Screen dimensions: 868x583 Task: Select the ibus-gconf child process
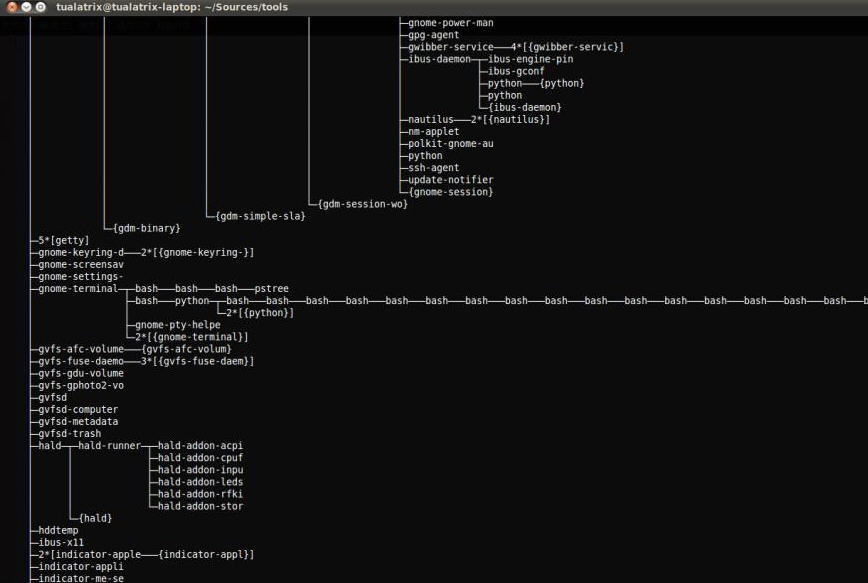click(516, 71)
